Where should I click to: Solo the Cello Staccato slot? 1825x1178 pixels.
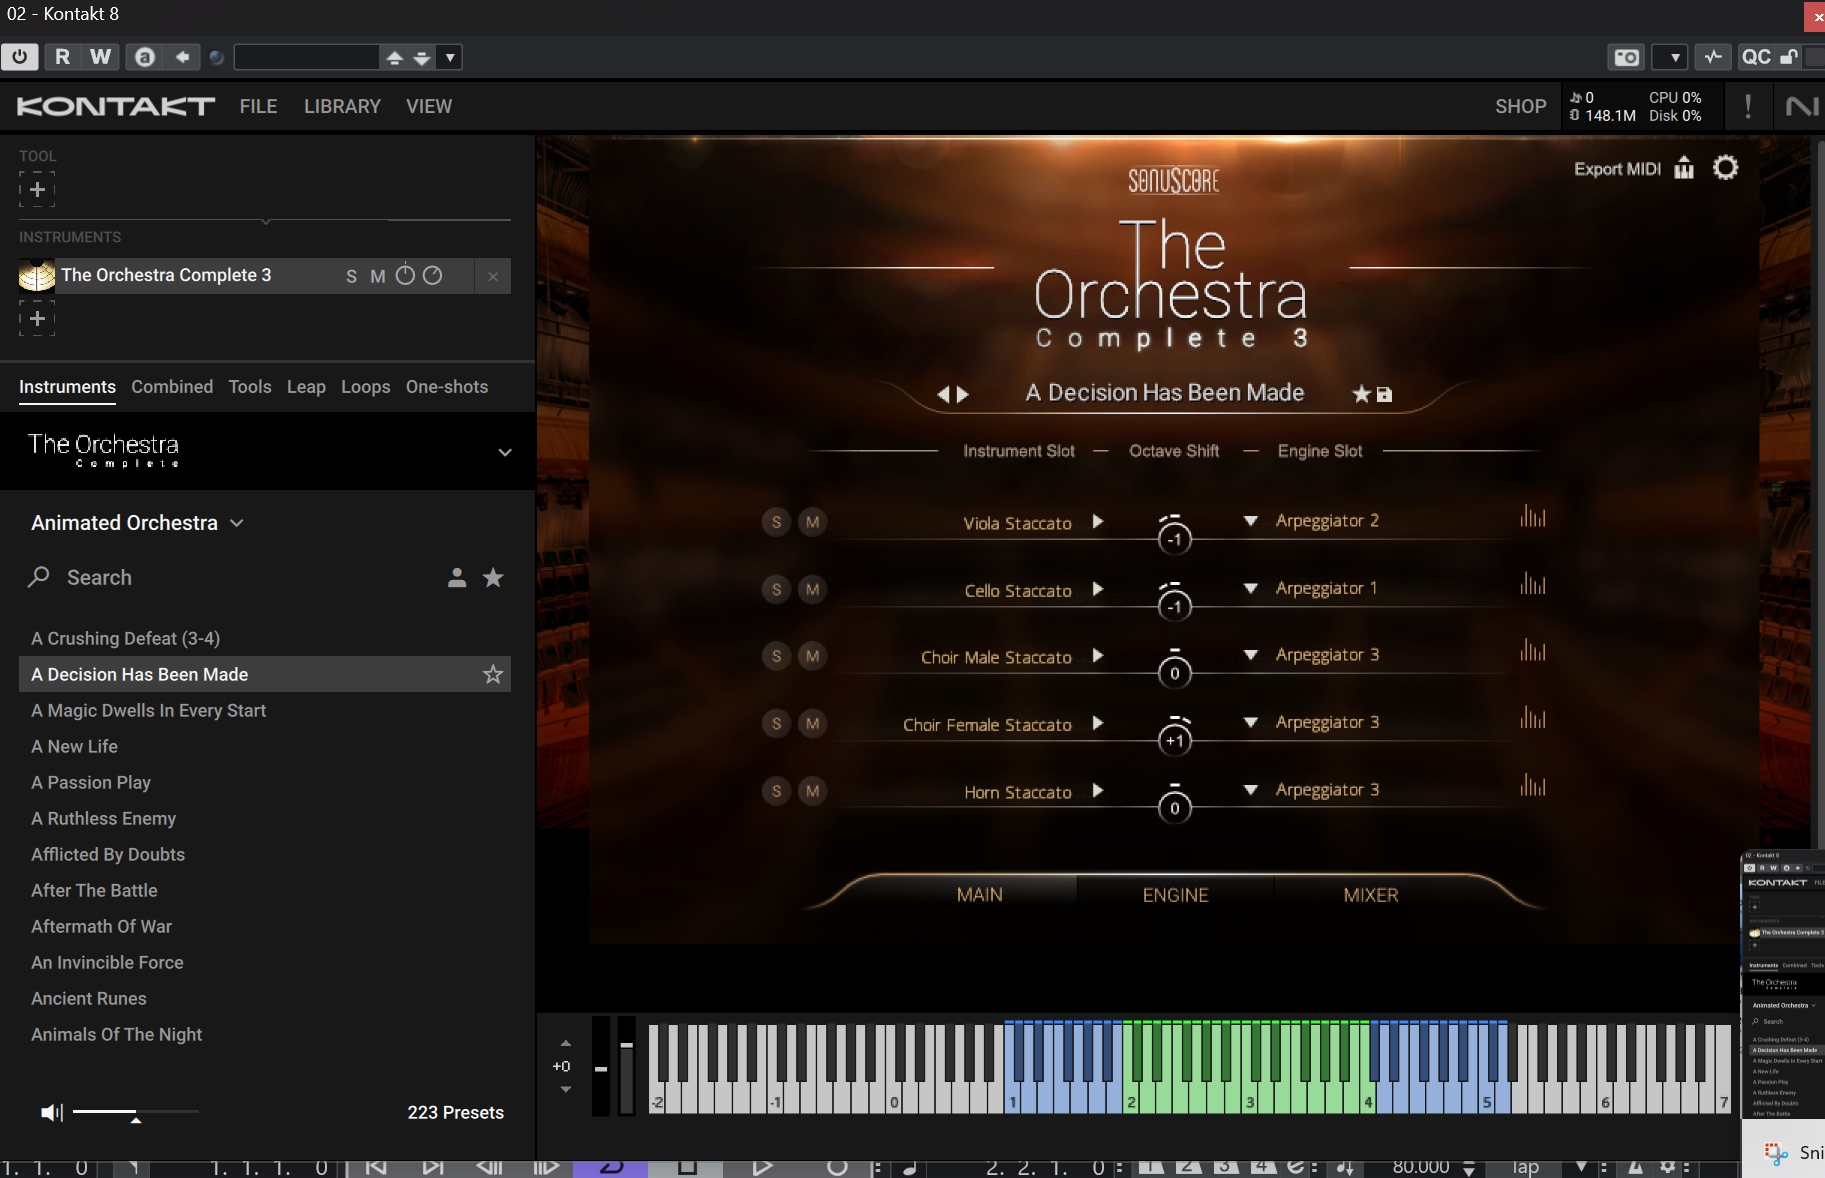tap(776, 589)
